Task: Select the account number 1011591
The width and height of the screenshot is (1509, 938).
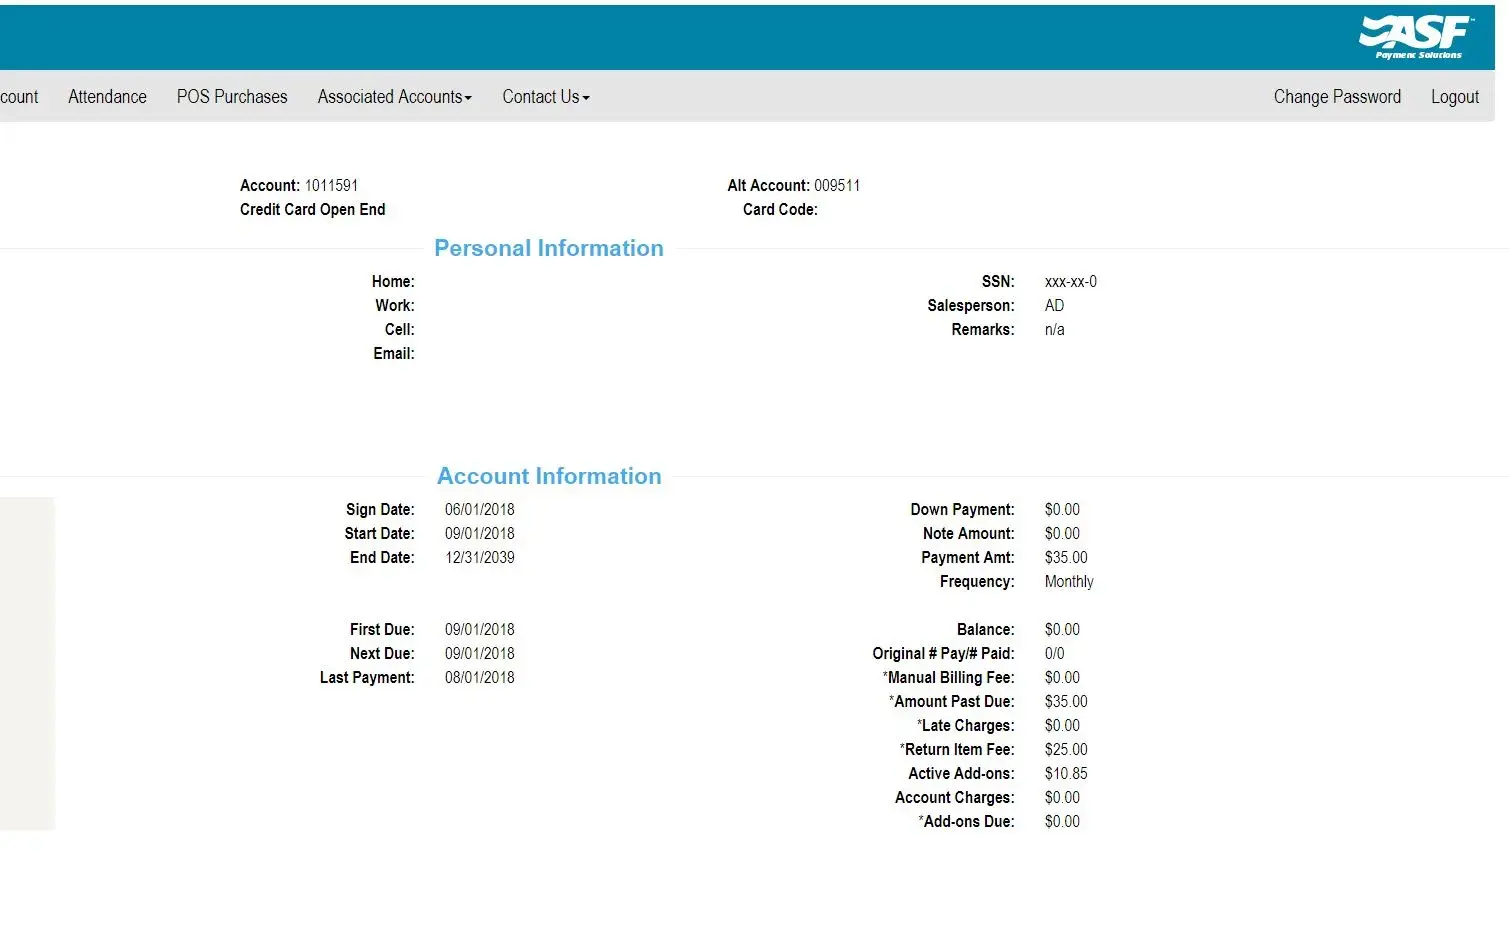Action: (331, 186)
